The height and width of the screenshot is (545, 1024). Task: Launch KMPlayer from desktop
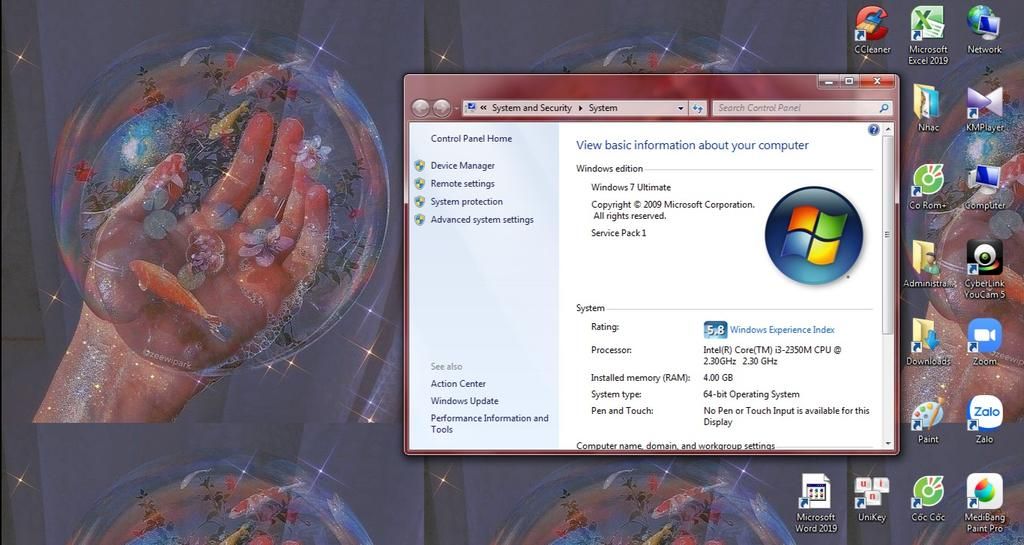[984, 109]
